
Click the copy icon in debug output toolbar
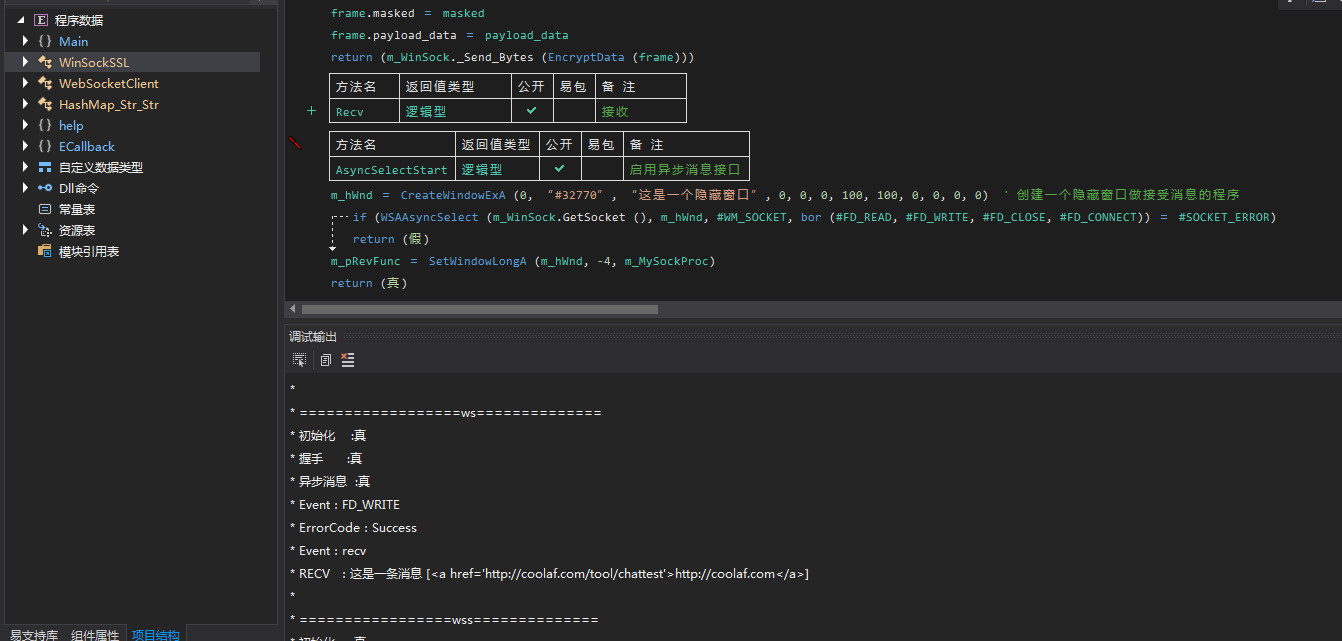tap(325, 360)
